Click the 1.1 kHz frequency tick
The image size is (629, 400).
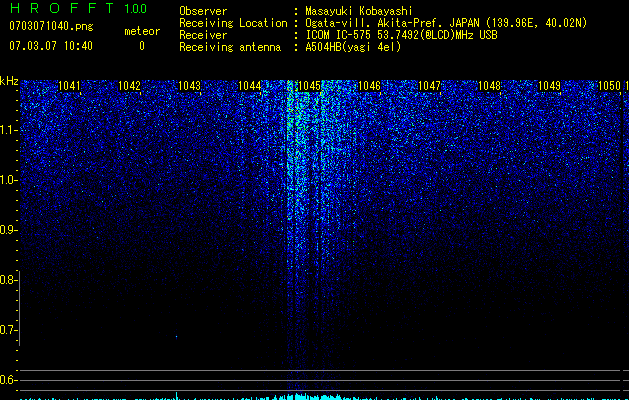click(8, 130)
